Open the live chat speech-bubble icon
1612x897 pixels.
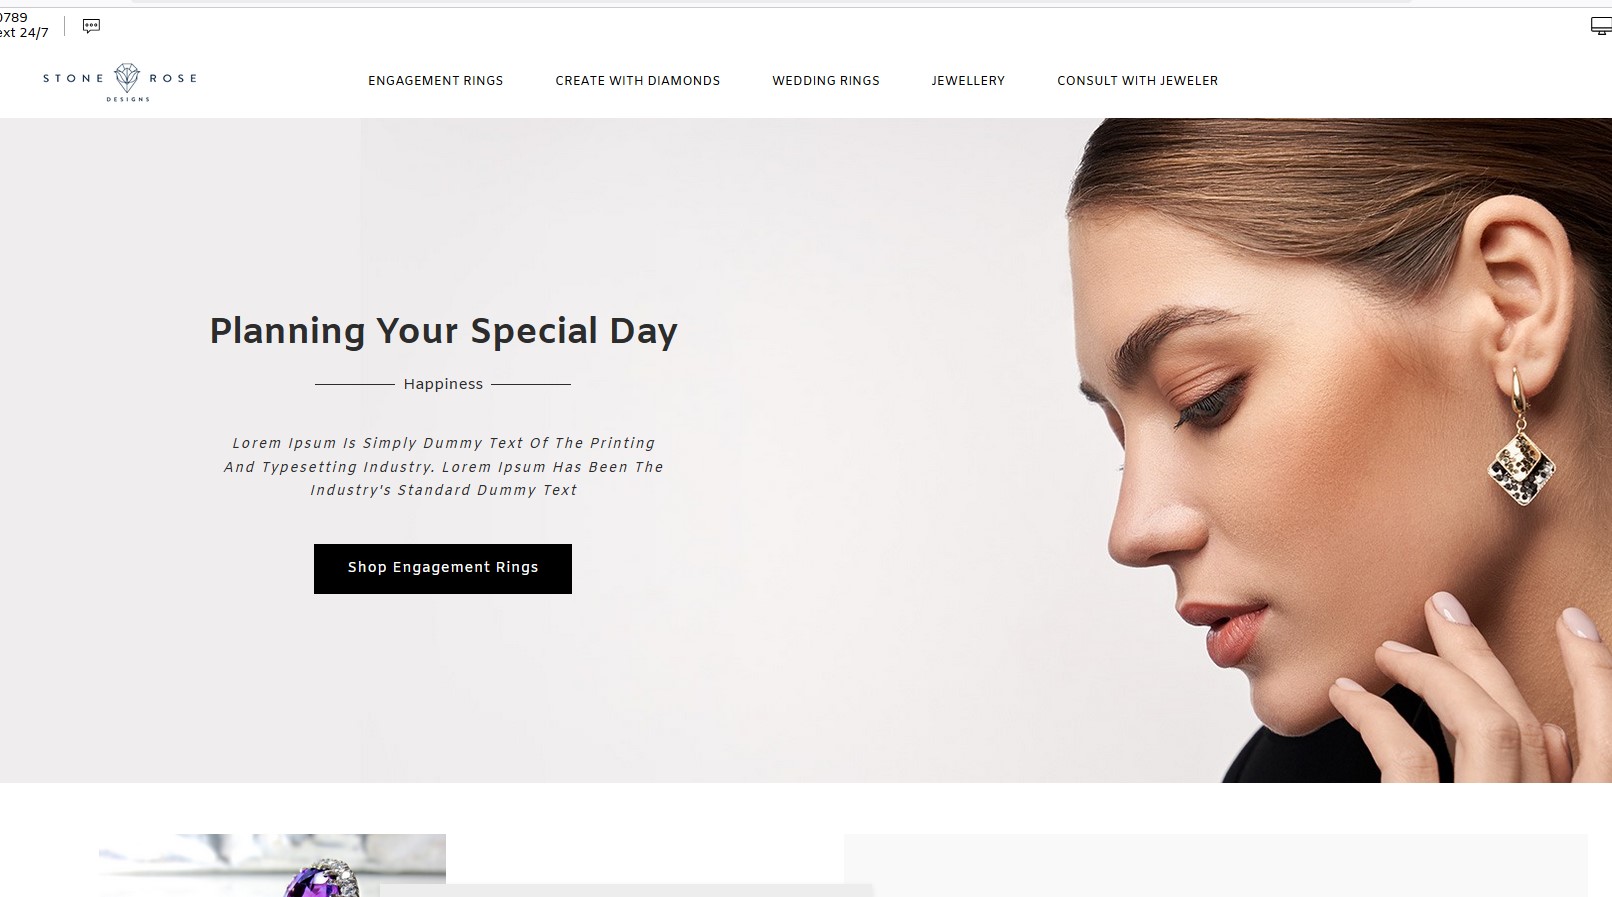(x=91, y=26)
